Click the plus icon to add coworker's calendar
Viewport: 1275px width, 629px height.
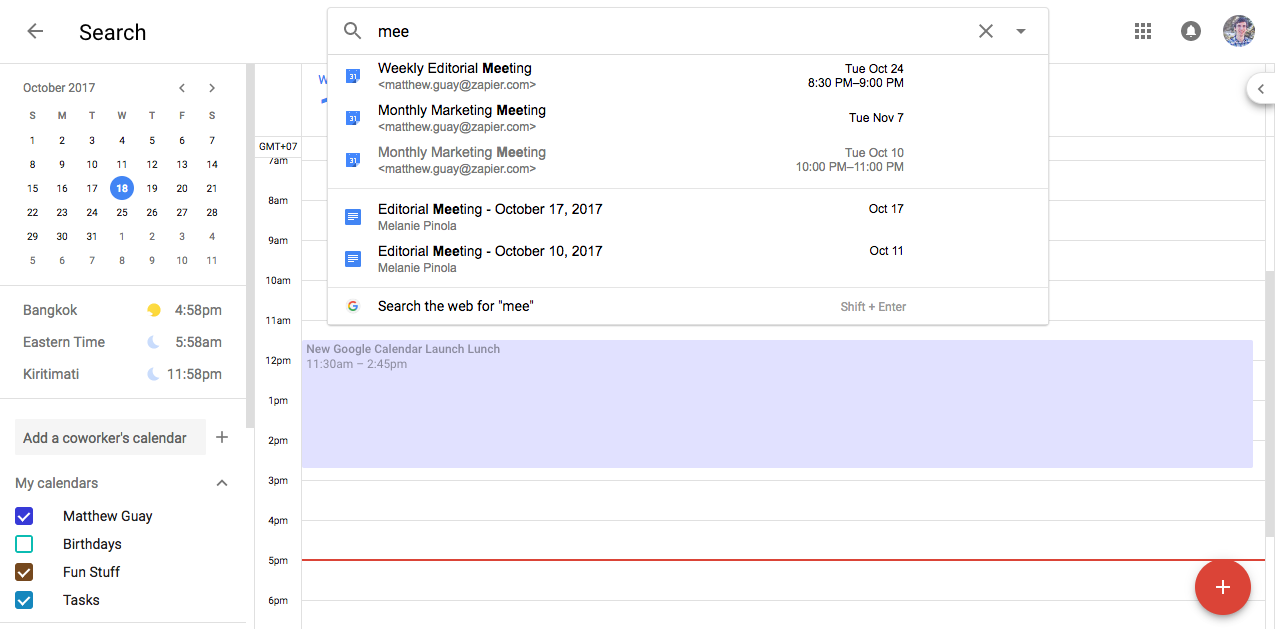[222, 437]
